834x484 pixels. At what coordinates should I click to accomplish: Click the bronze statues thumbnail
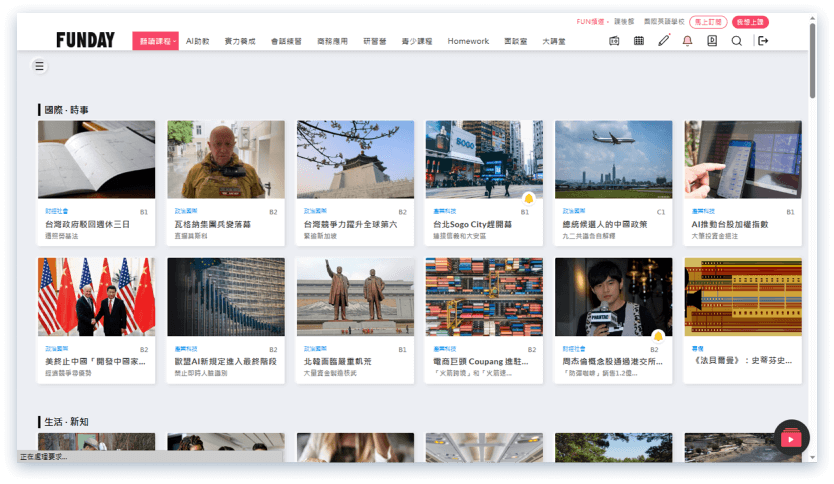[x=355, y=297]
